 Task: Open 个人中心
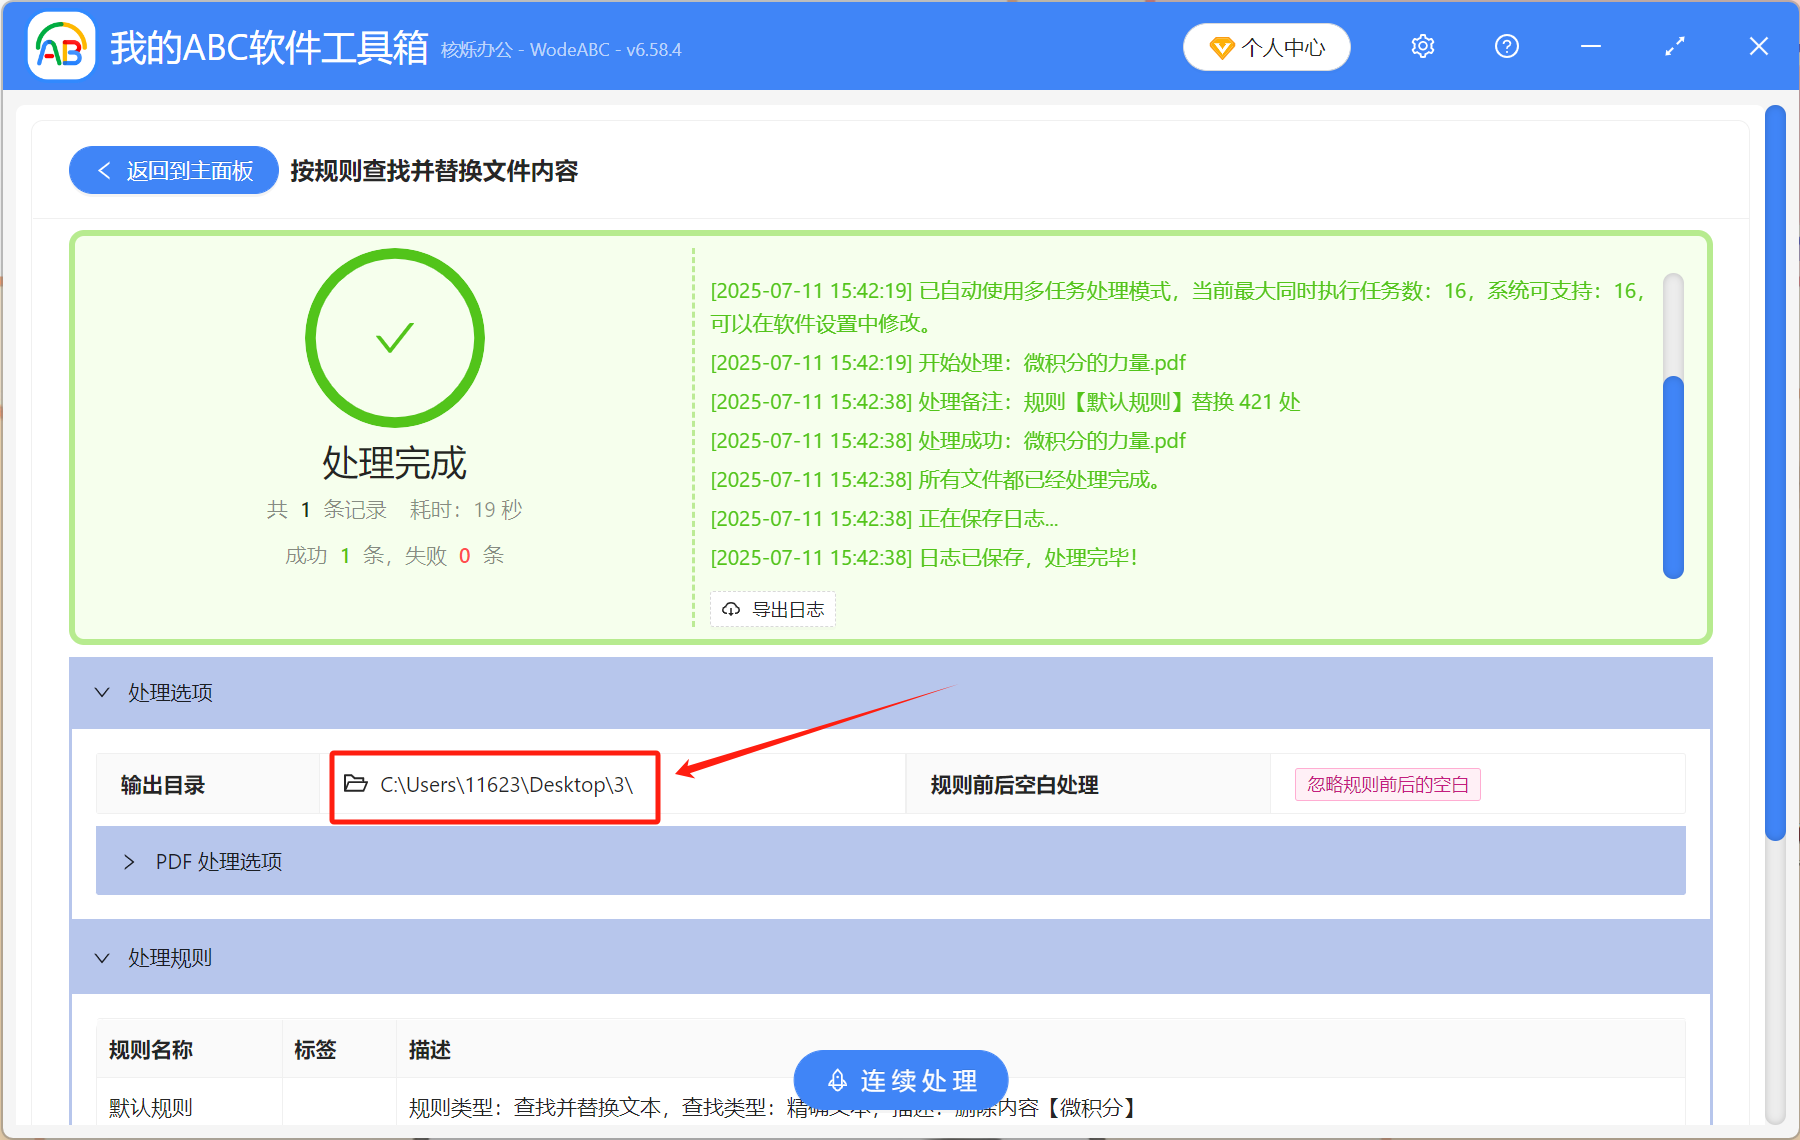coord(1266,46)
